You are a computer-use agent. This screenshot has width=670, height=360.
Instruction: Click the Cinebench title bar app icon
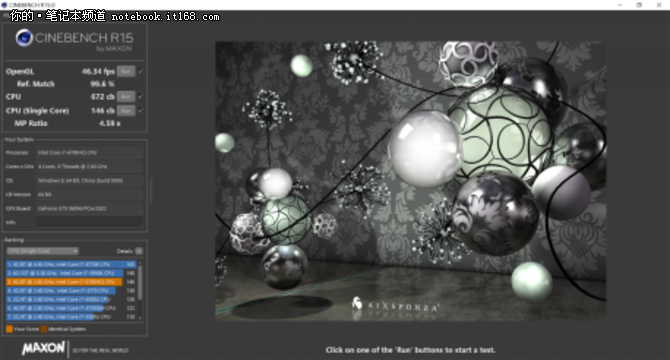click(4, 5)
